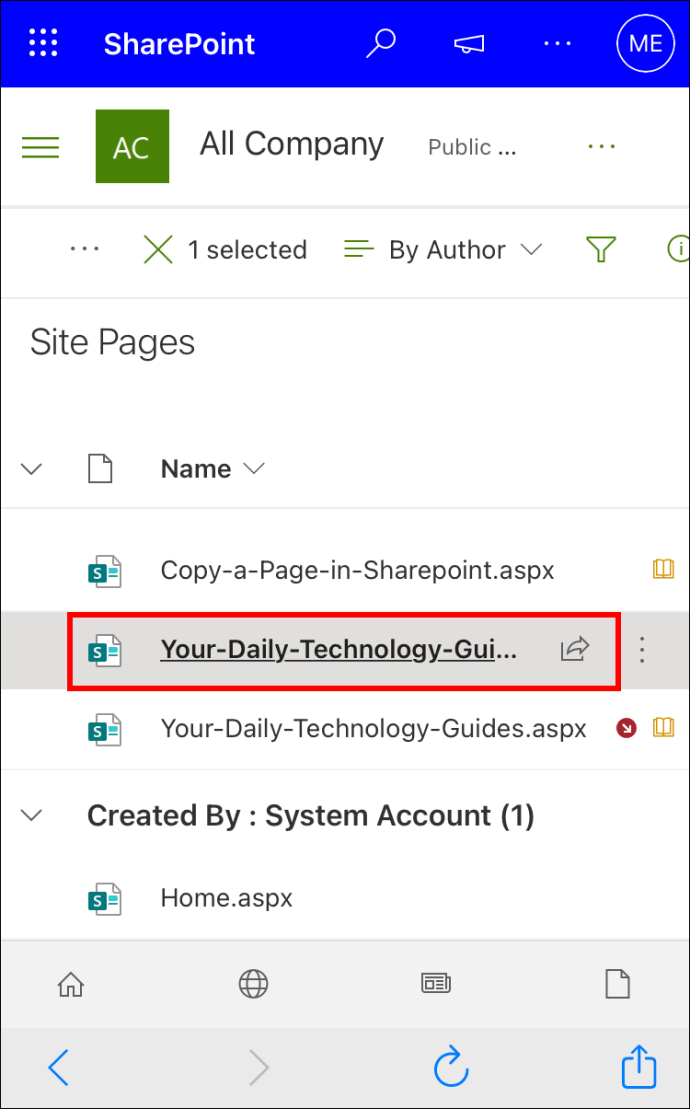Open vertical ellipsis for selected page row
This screenshot has height=1109, width=690.
[x=642, y=649]
